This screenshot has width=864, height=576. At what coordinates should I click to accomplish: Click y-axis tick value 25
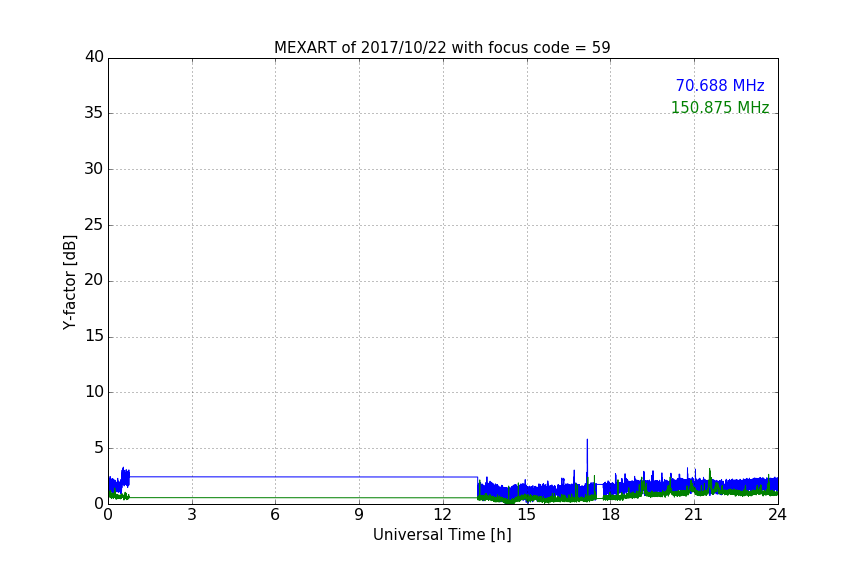[94, 225]
